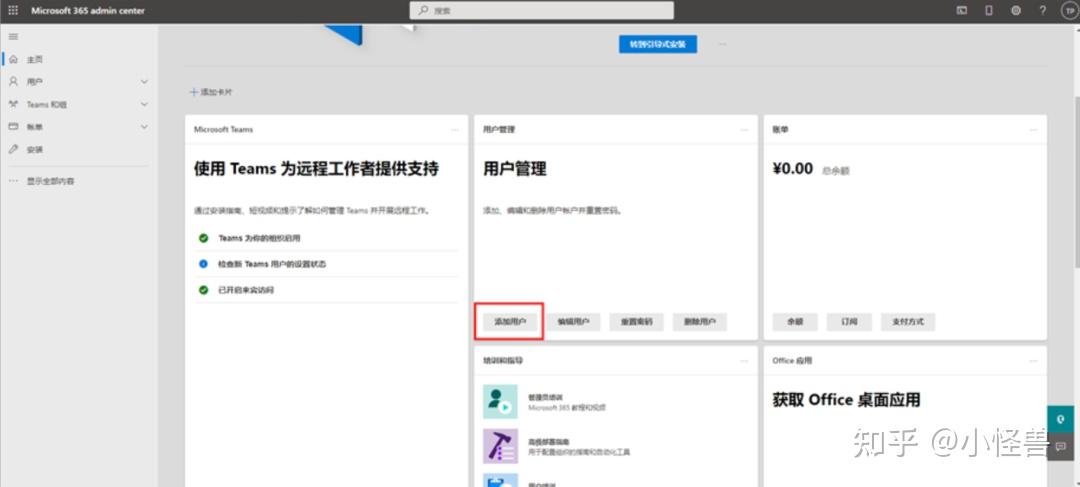Open the app launcher waffle icon

point(13,10)
